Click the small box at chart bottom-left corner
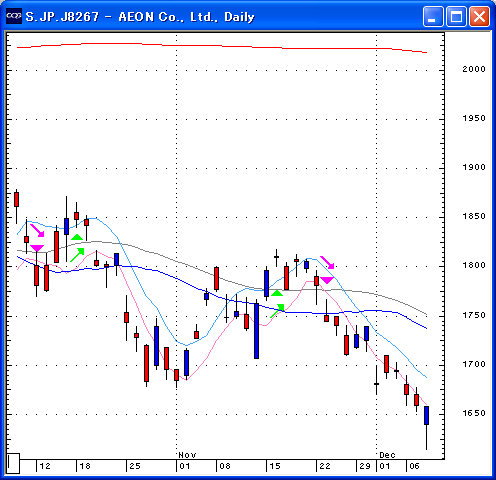The height and width of the screenshot is (480, 496). (x=13, y=463)
